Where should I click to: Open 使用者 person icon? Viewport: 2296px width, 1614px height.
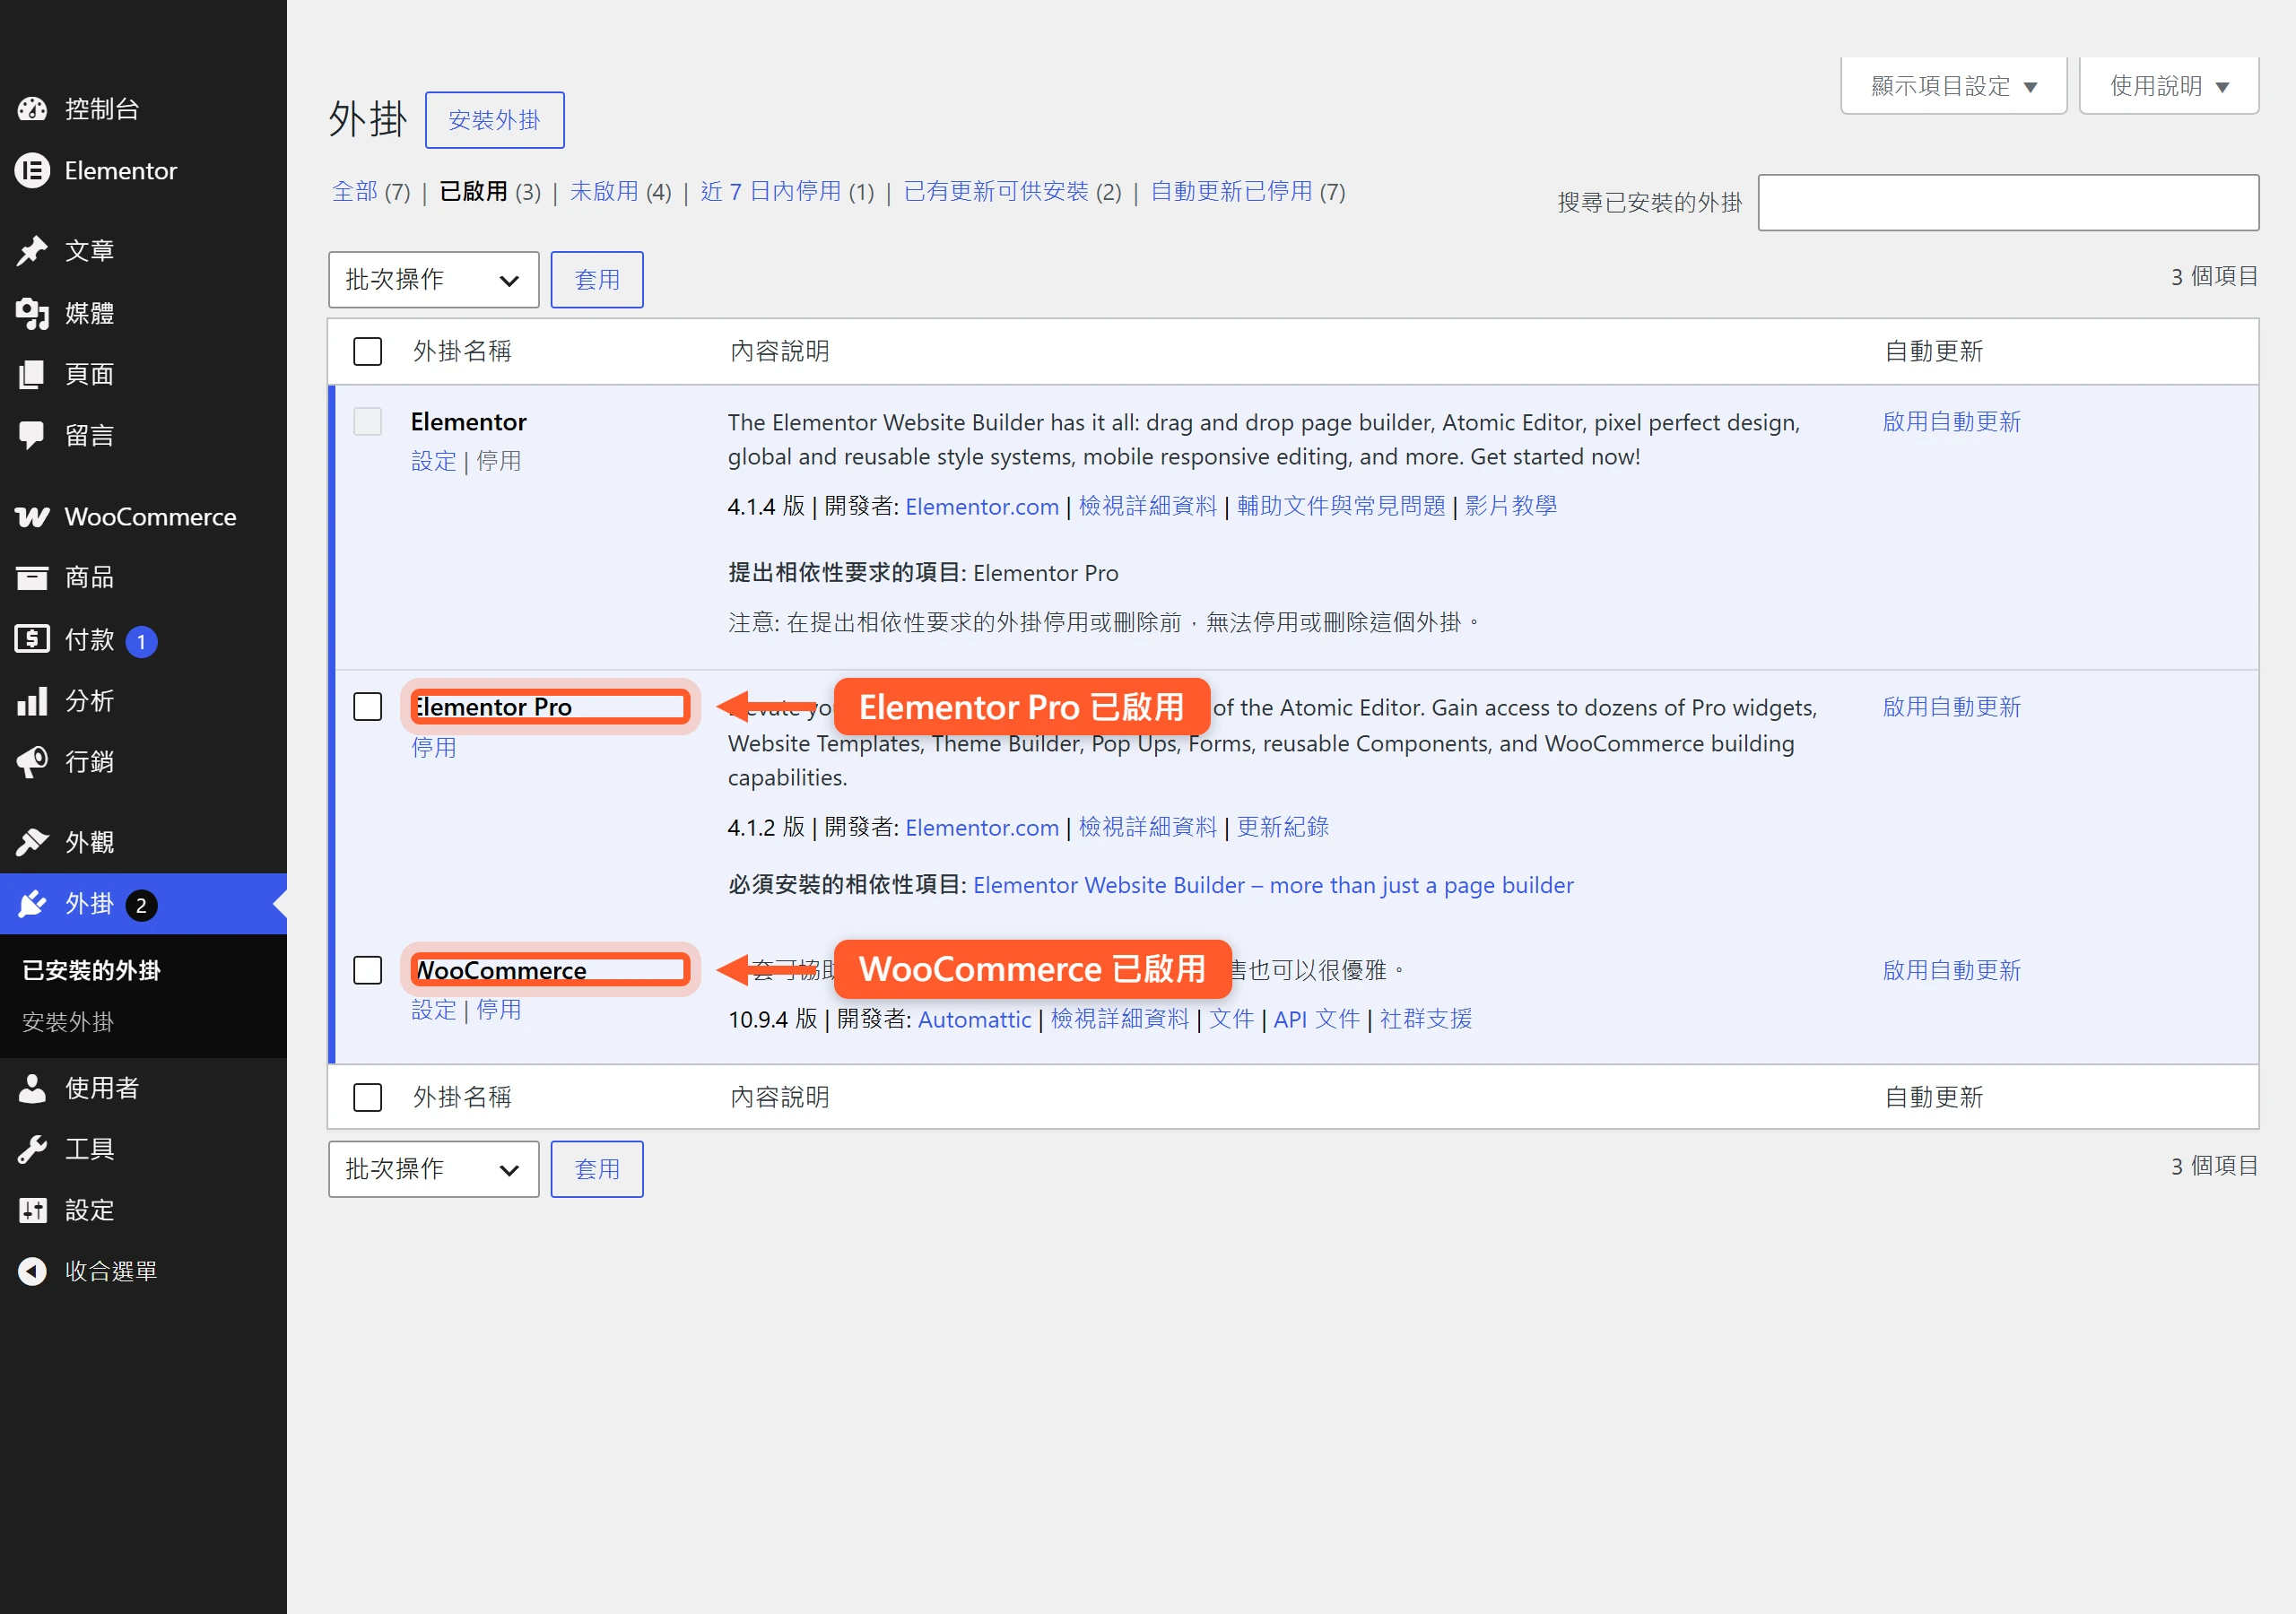32,1088
